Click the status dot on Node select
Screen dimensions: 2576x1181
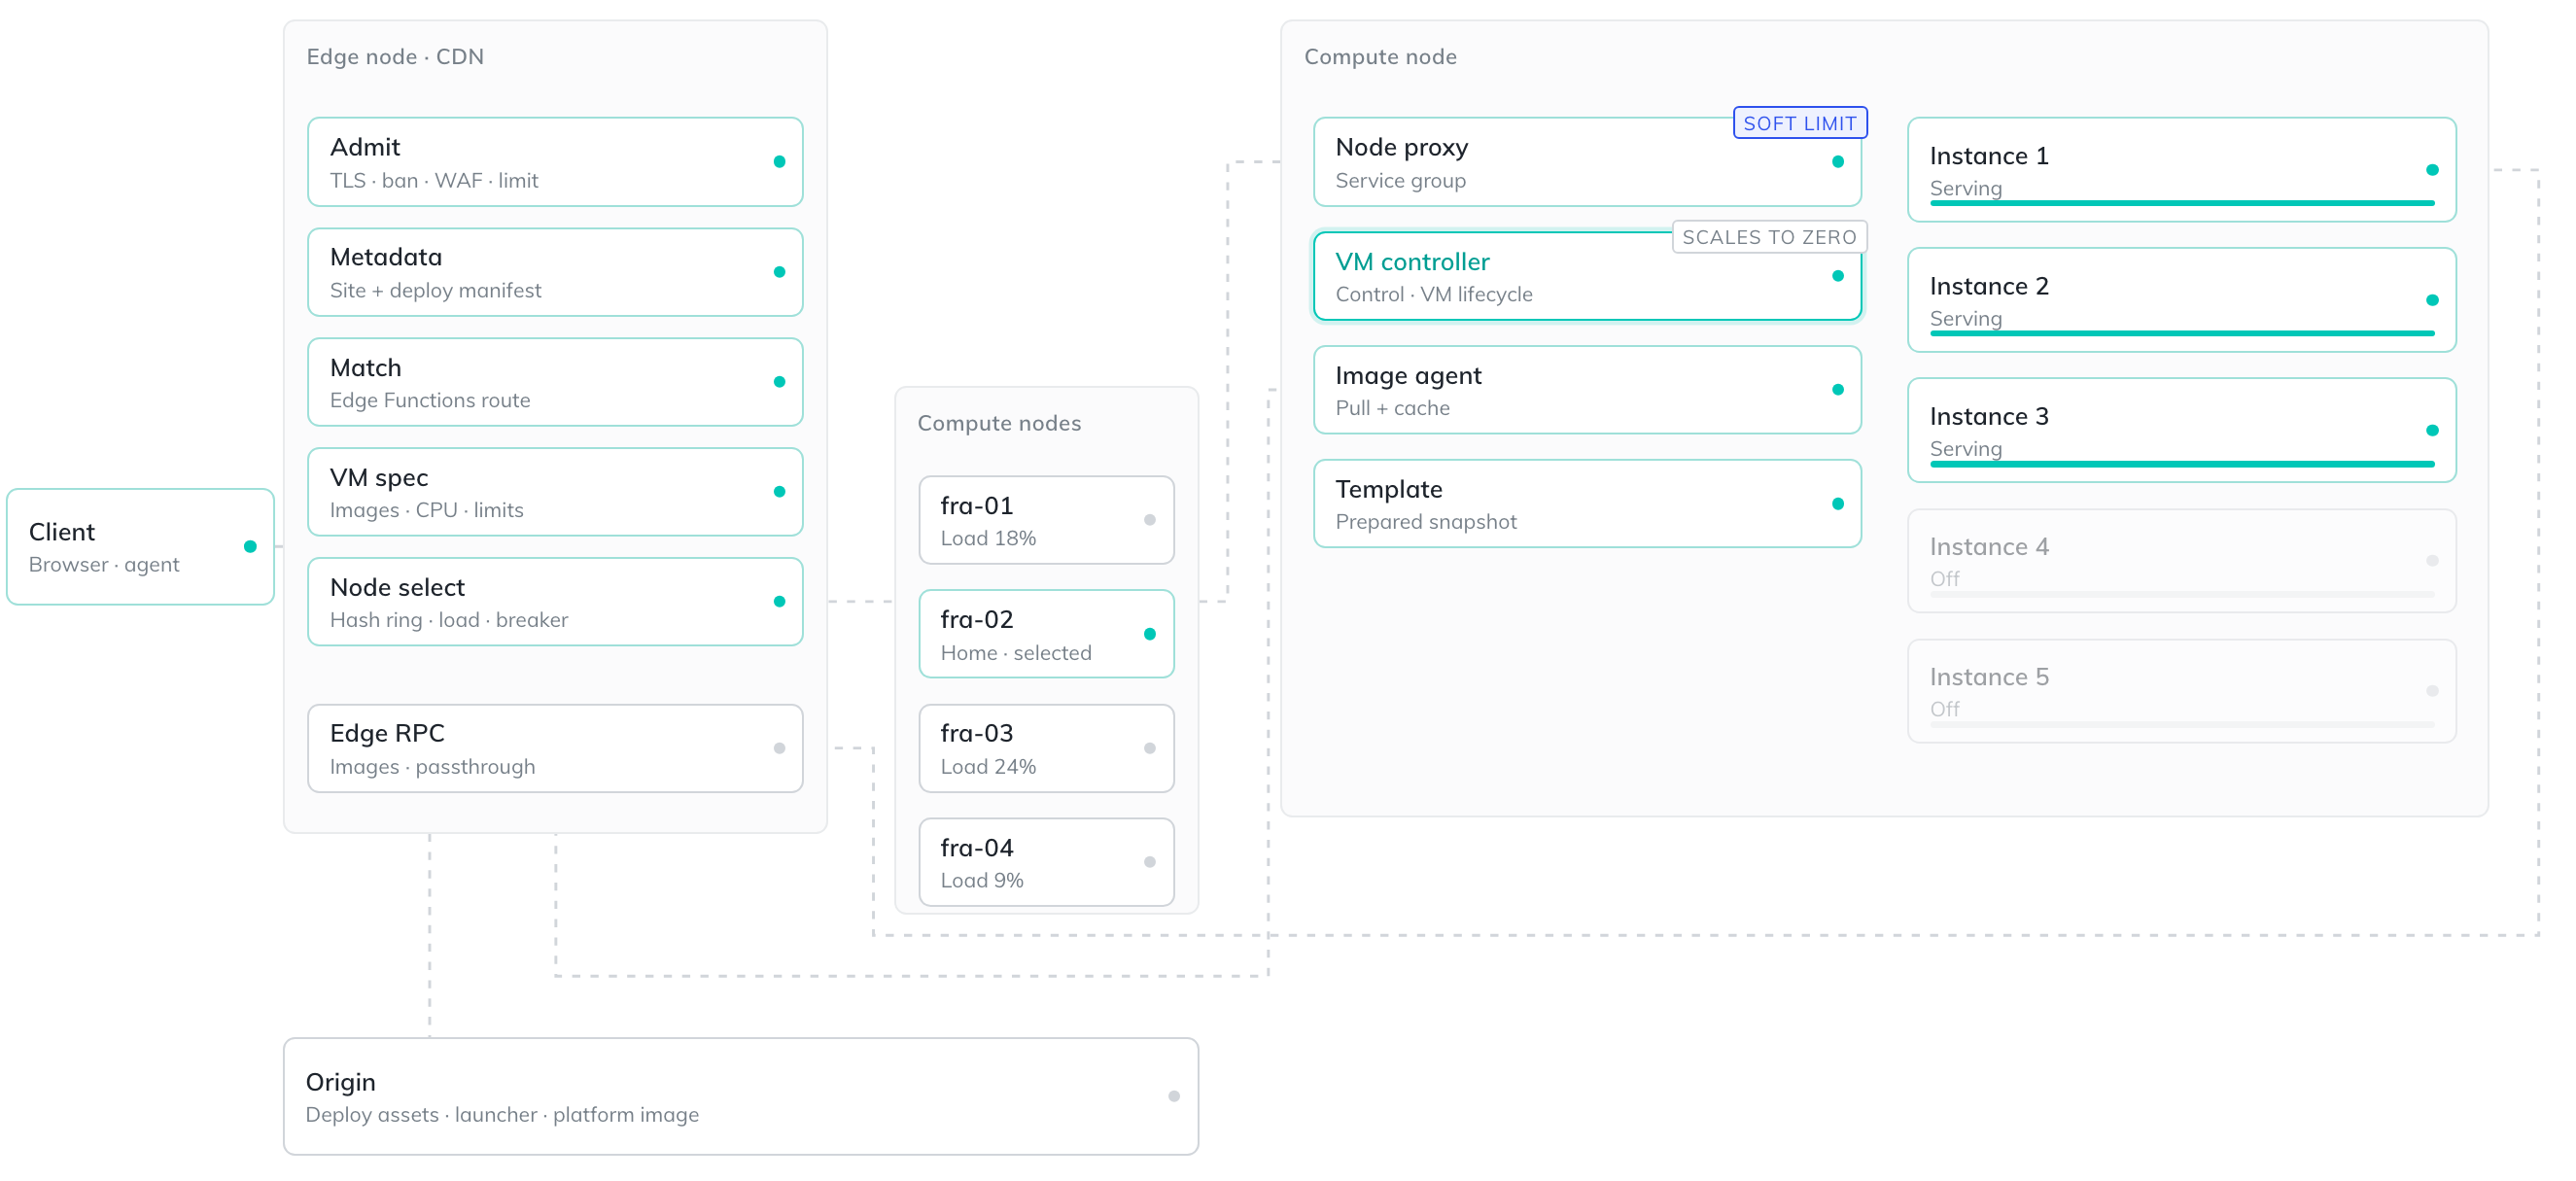point(779,602)
